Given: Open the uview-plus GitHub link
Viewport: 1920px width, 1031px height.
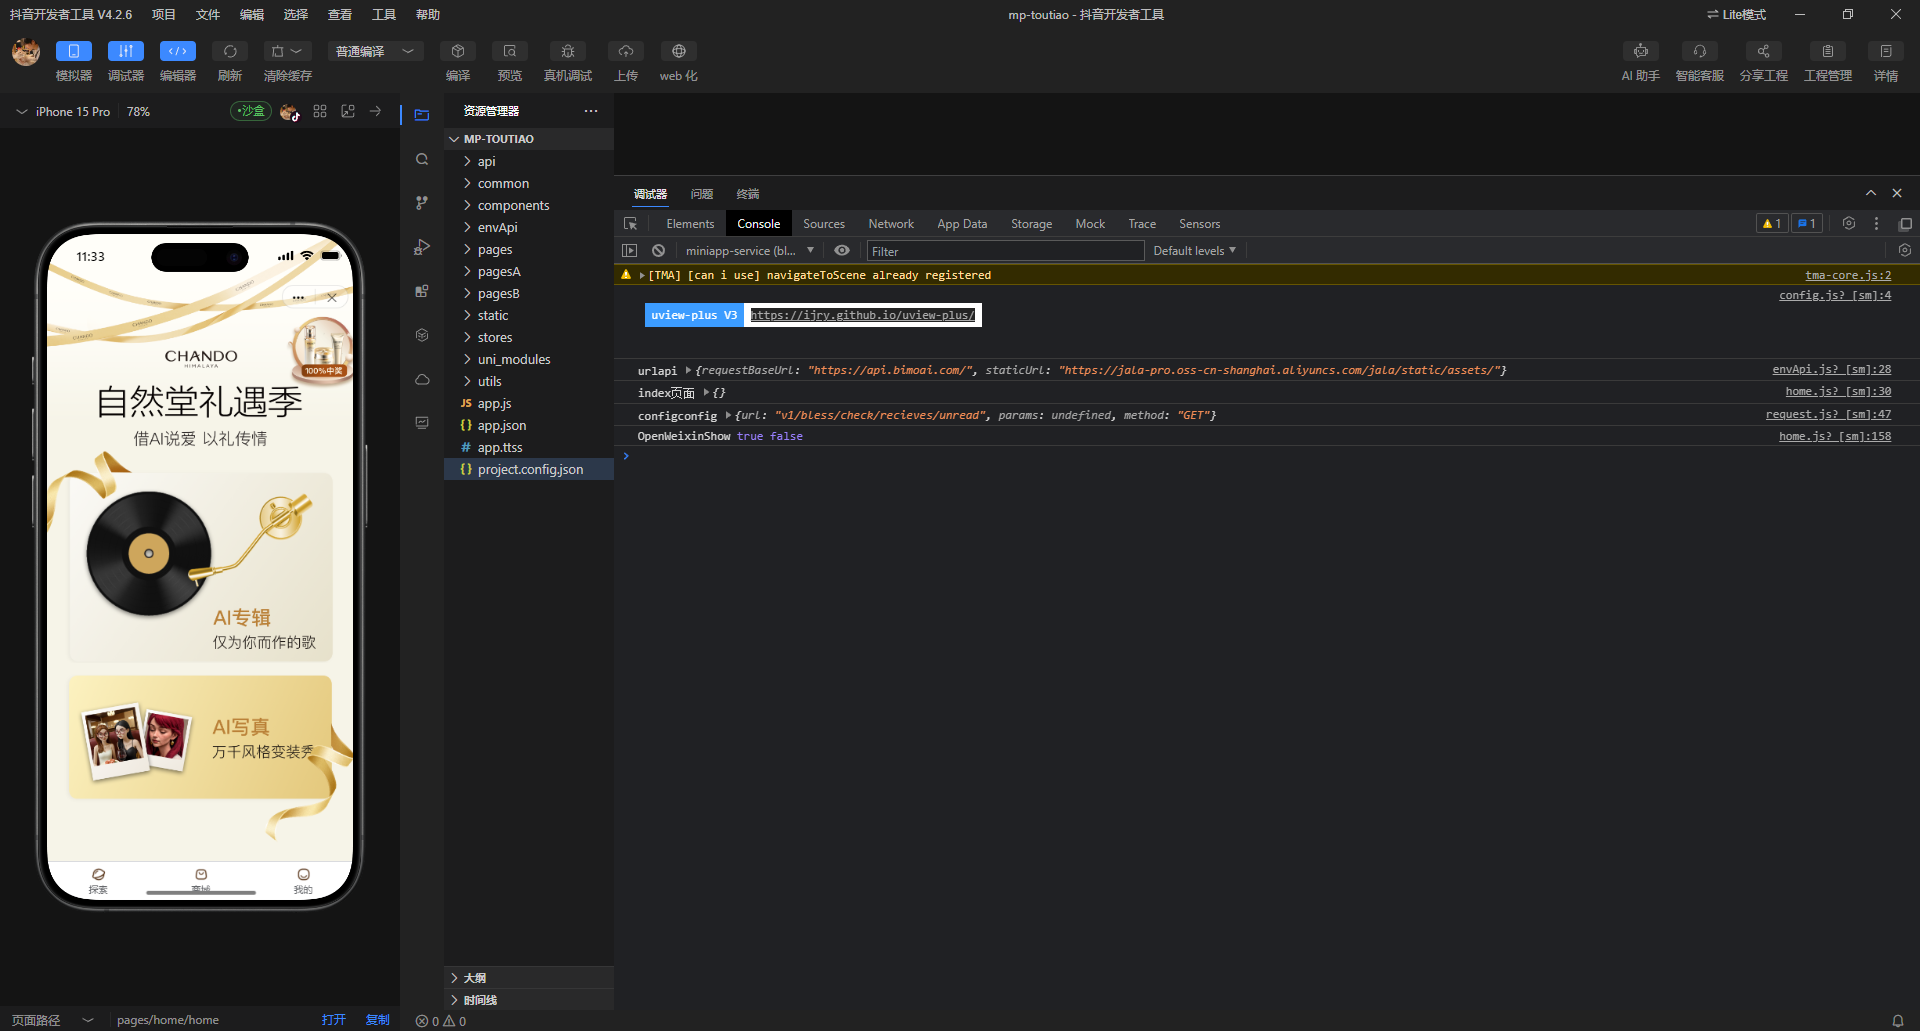Looking at the screenshot, I should (x=862, y=316).
